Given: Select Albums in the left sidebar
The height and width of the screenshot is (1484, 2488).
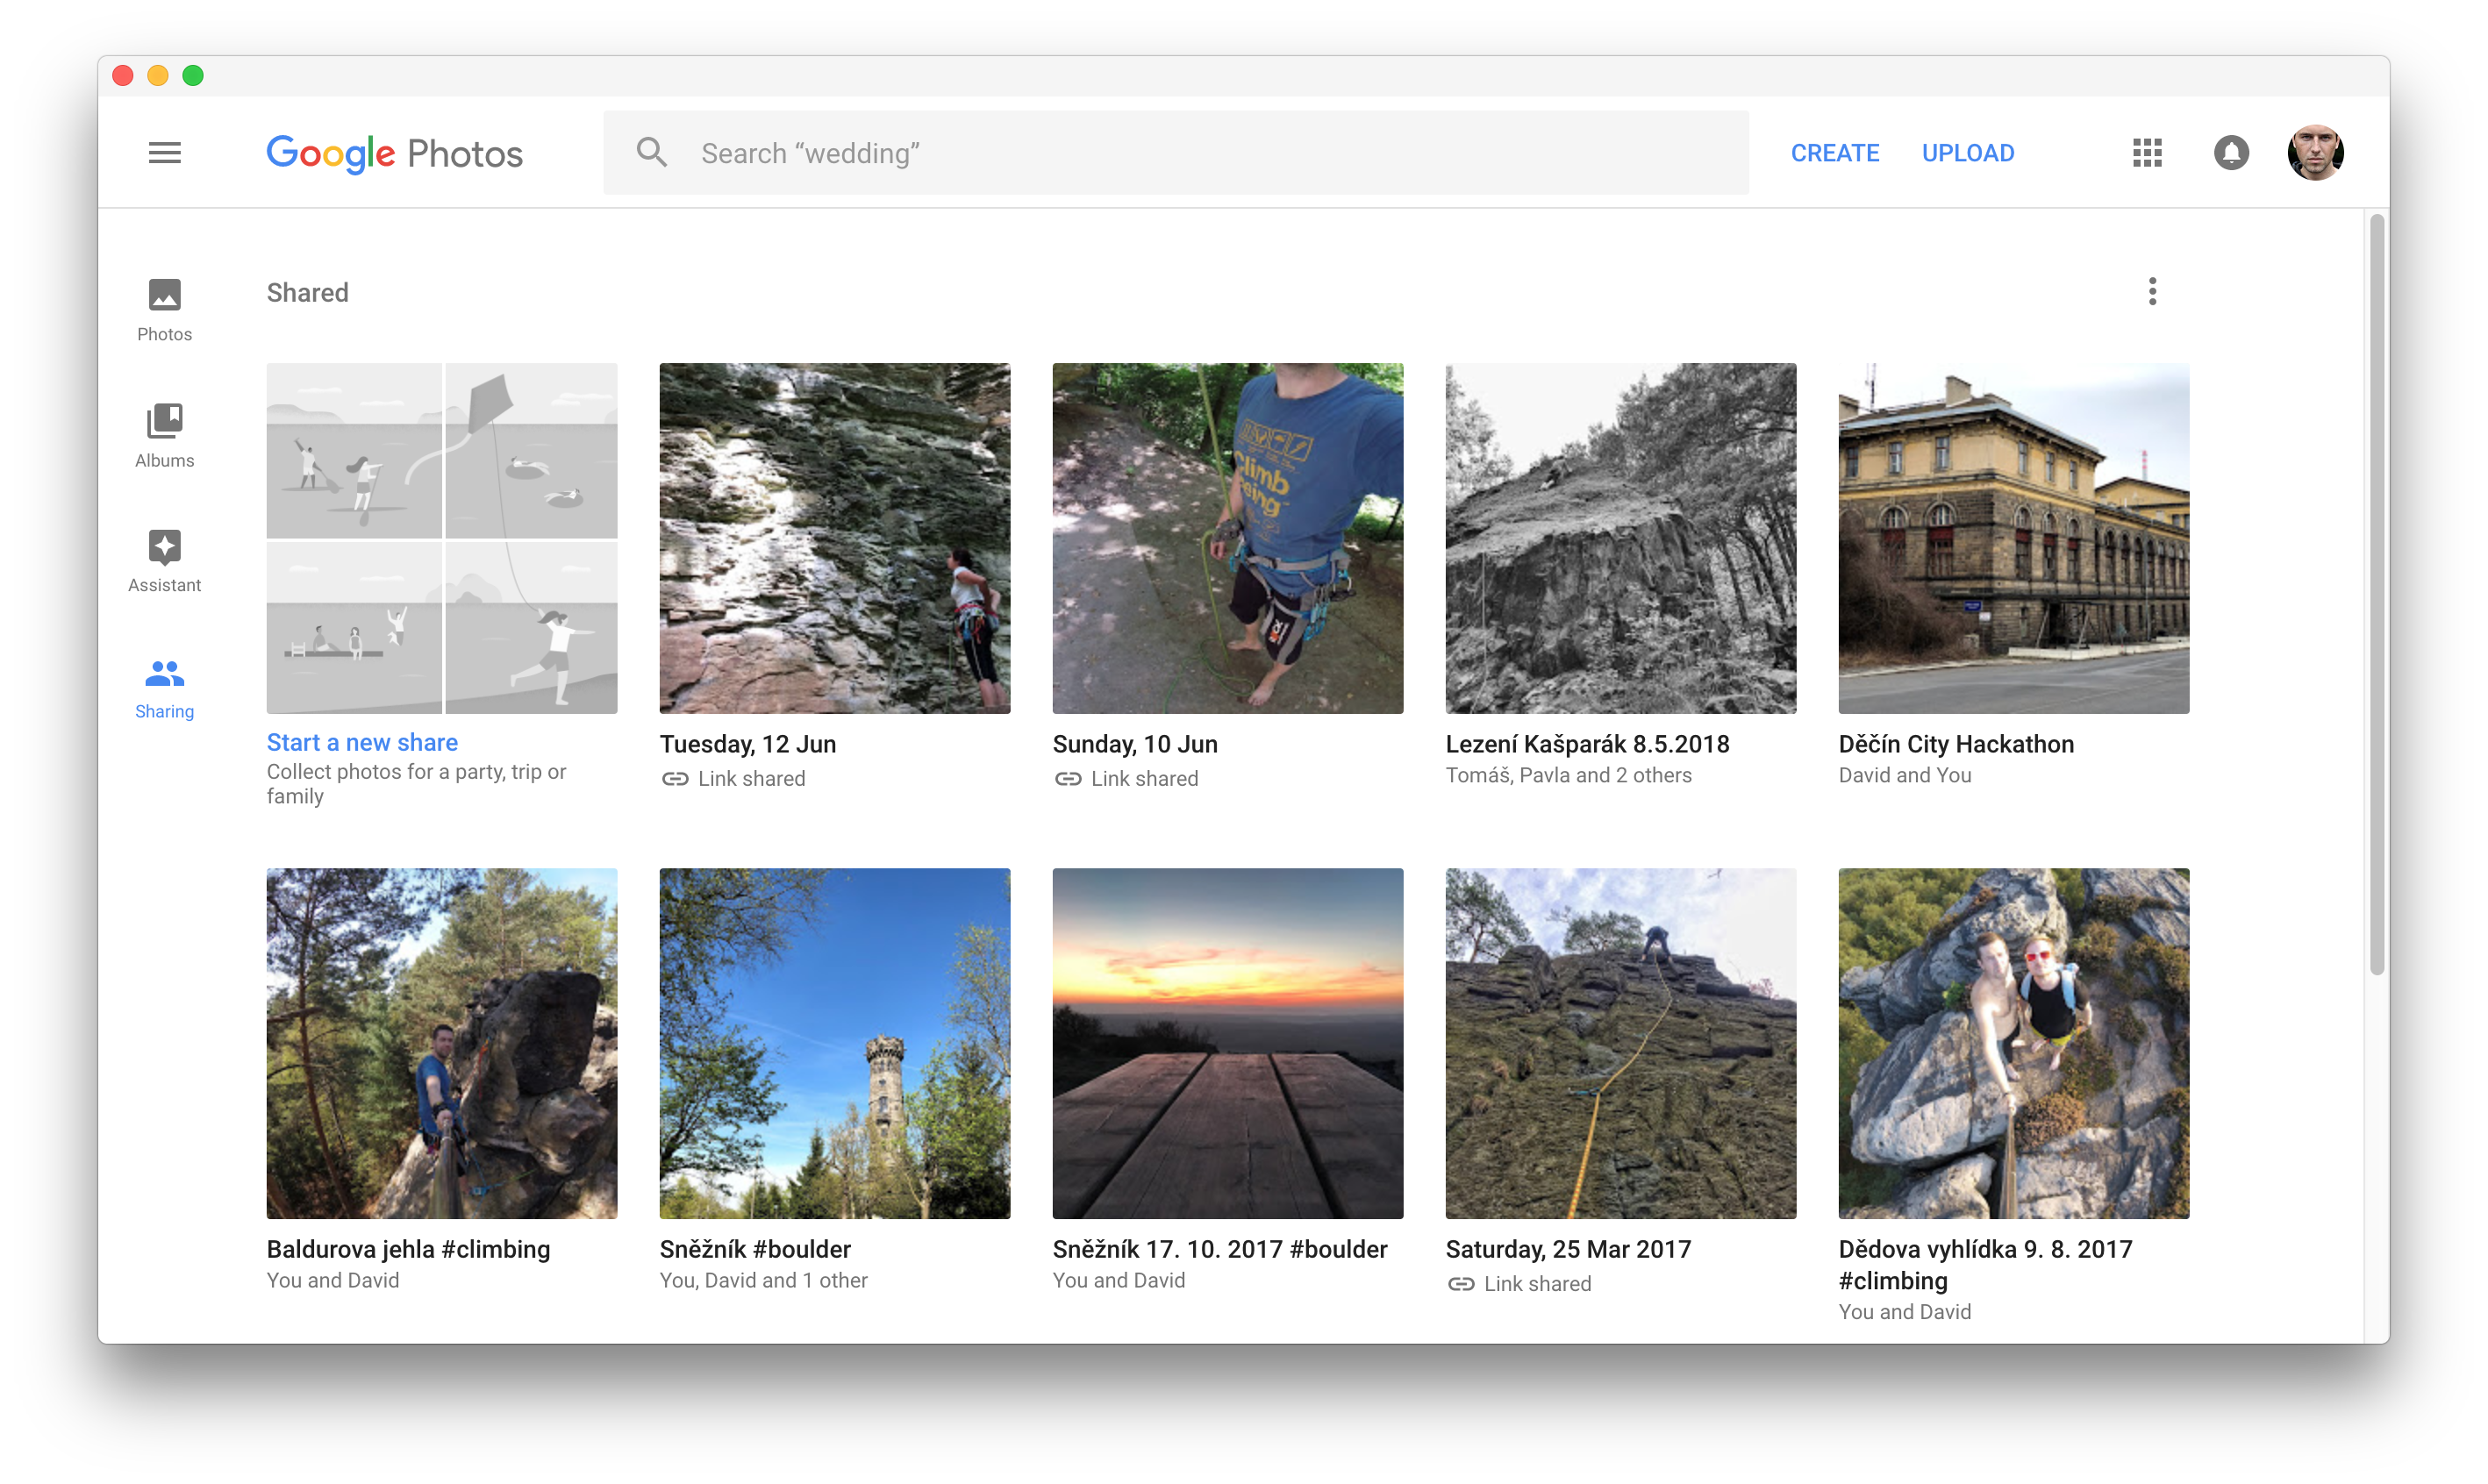Looking at the screenshot, I should click(x=164, y=435).
